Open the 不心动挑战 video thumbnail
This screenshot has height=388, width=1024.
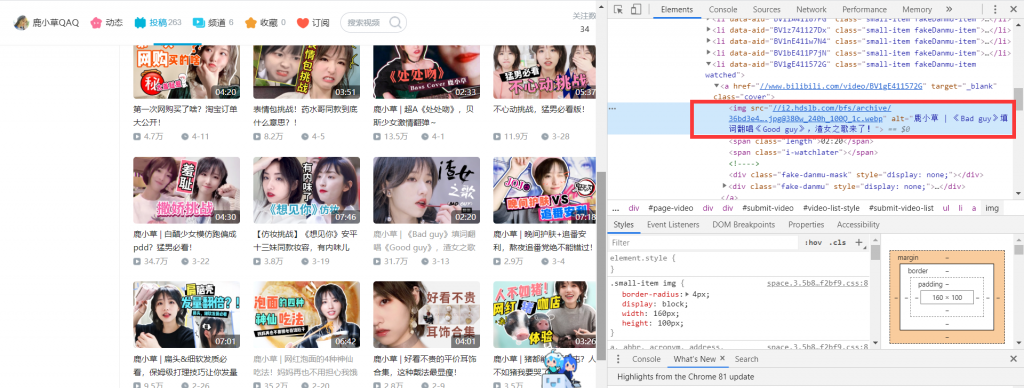coord(545,72)
